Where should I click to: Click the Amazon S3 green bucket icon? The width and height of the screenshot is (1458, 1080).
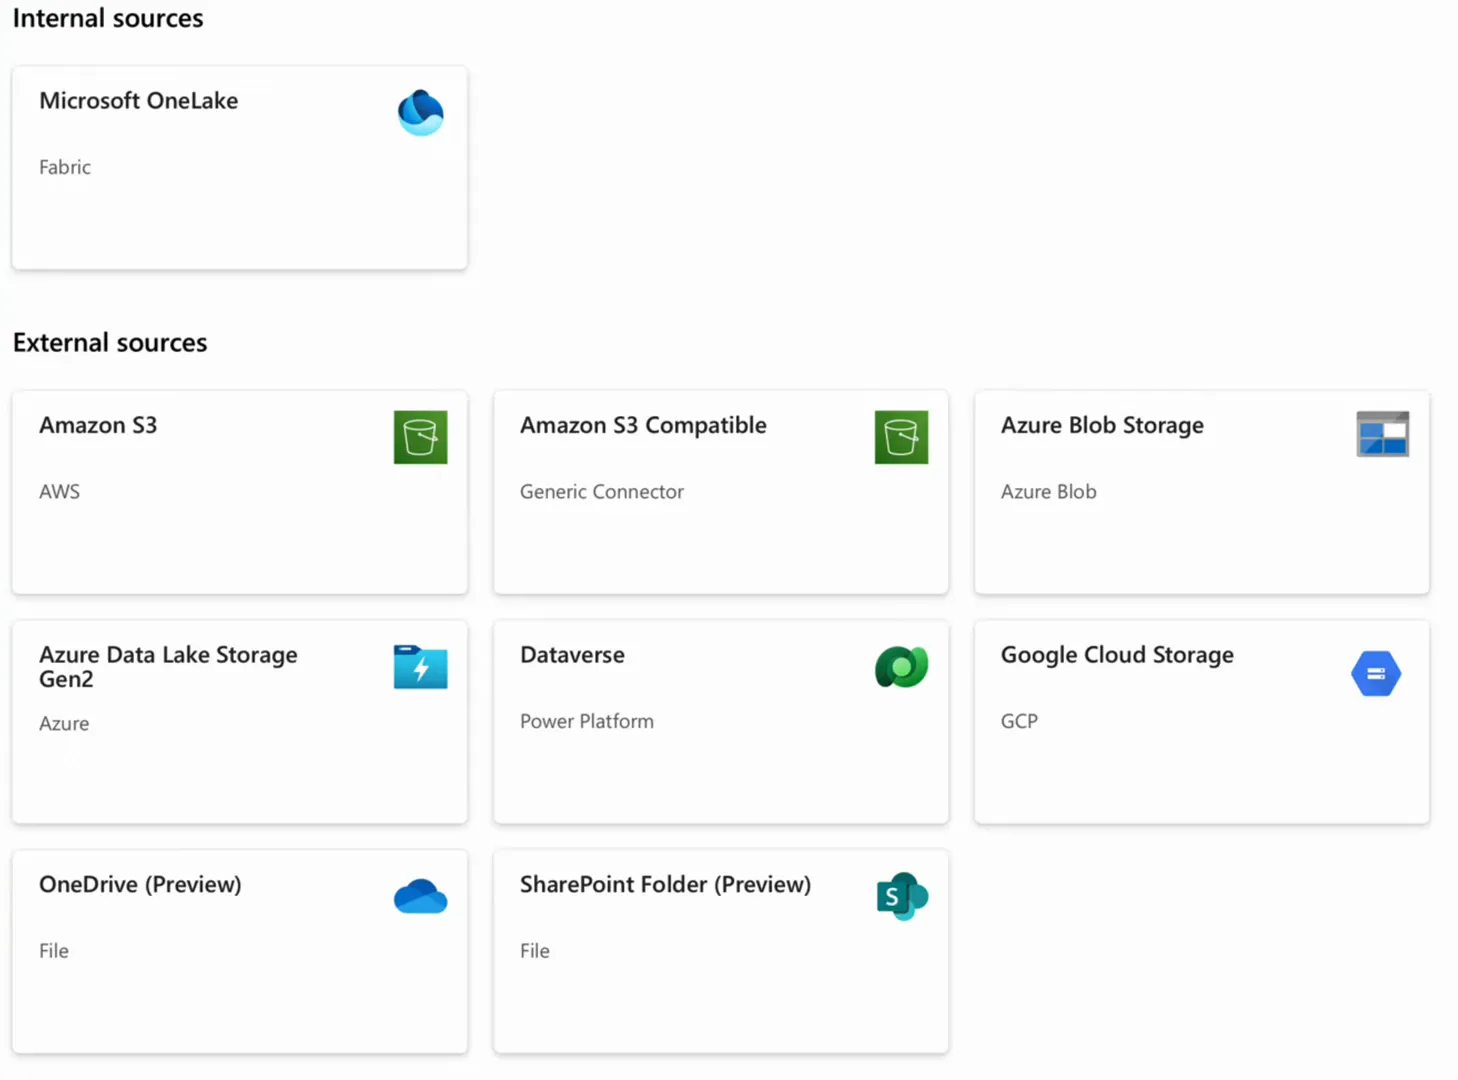(420, 437)
